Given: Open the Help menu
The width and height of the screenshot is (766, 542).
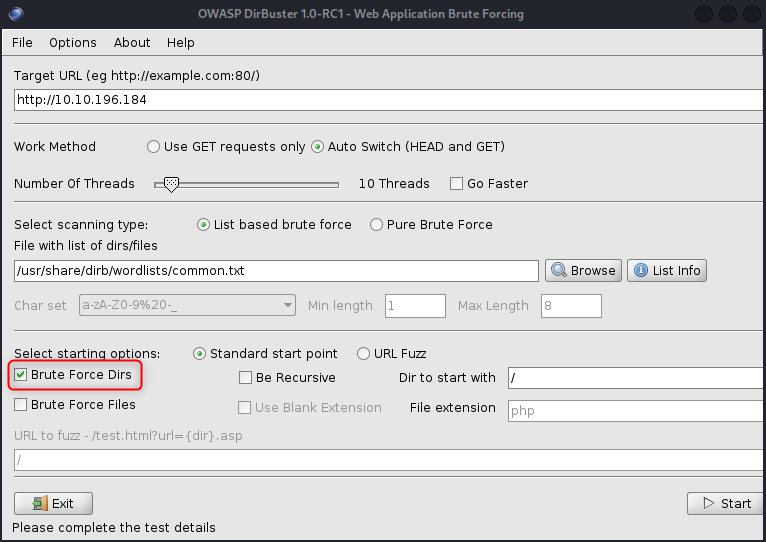Looking at the screenshot, I should (181, 43).
